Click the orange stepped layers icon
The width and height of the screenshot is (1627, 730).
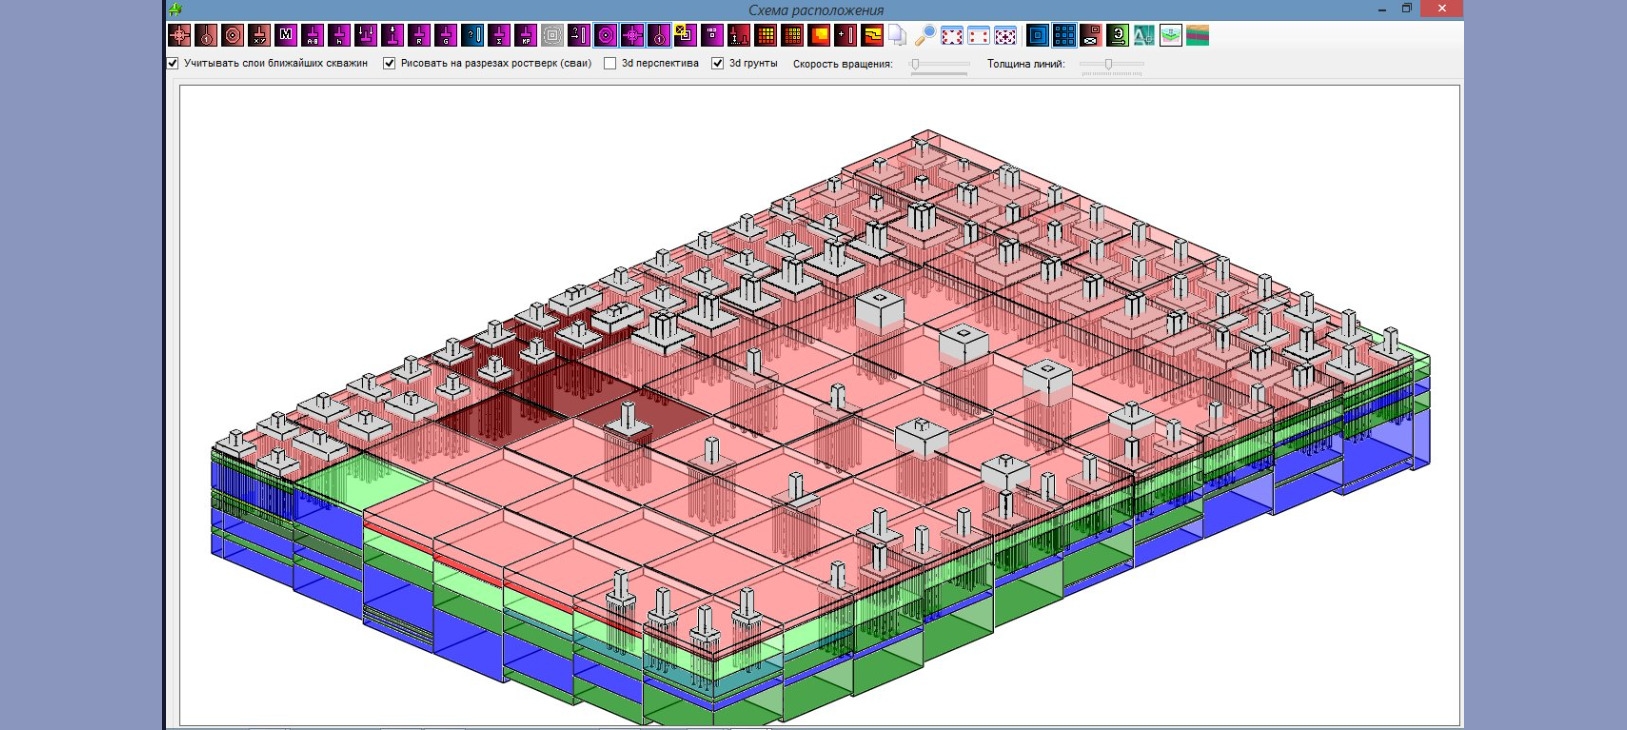tap(872, 36)
